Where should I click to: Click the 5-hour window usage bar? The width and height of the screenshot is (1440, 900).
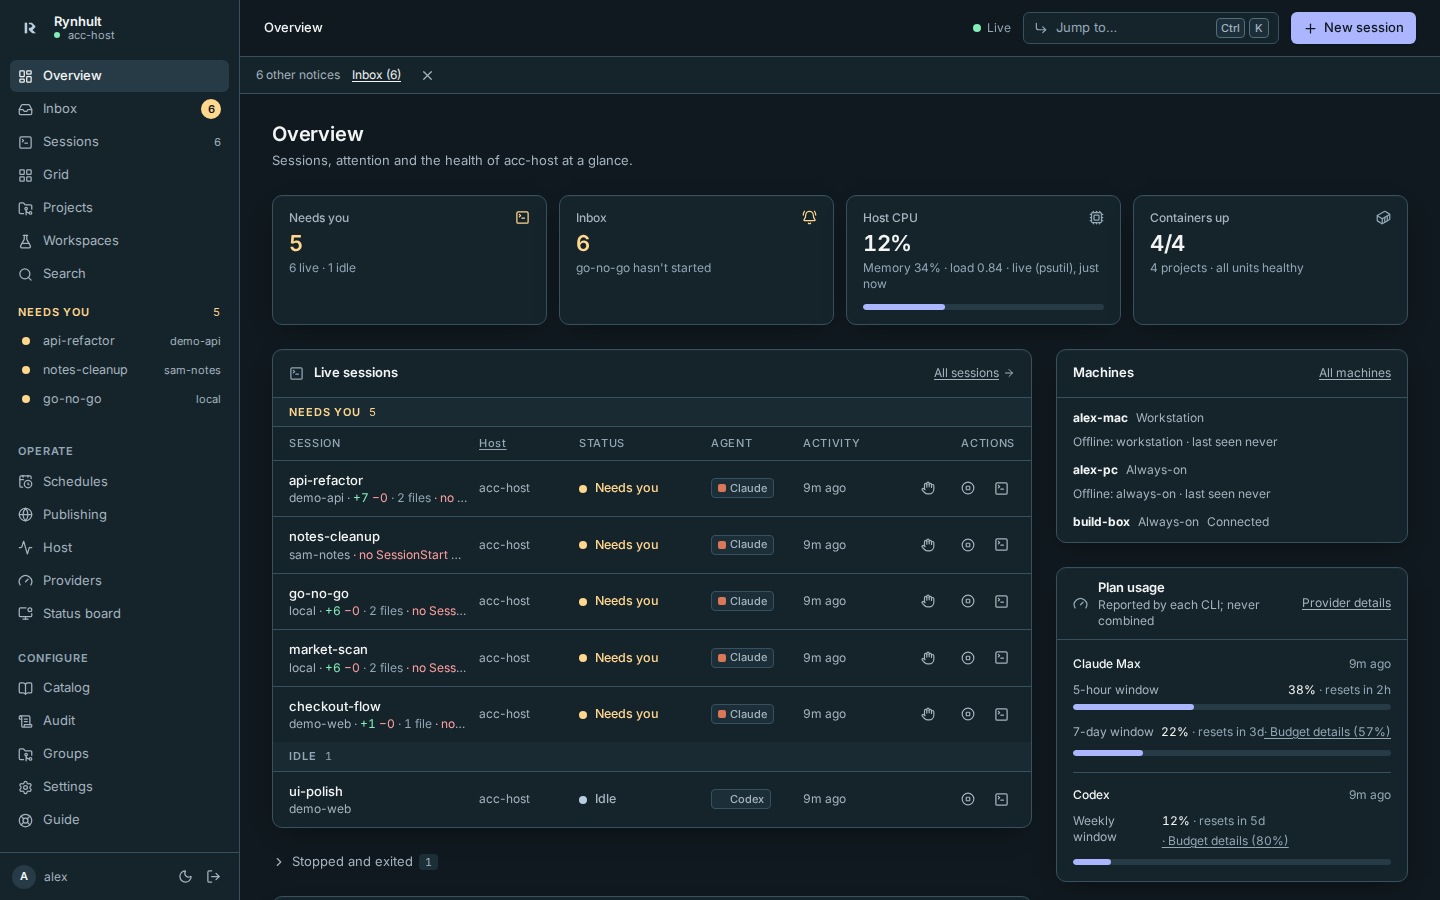(1232, 707)
